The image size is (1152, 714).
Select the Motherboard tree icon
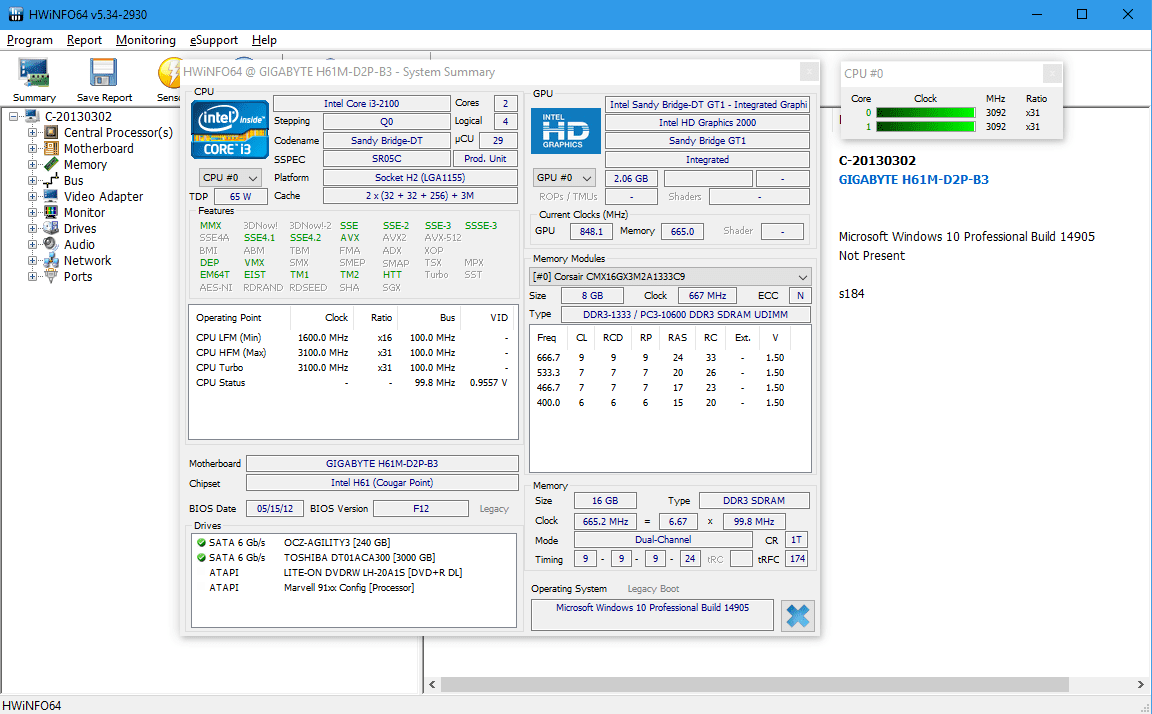click(x=51, y=148)
